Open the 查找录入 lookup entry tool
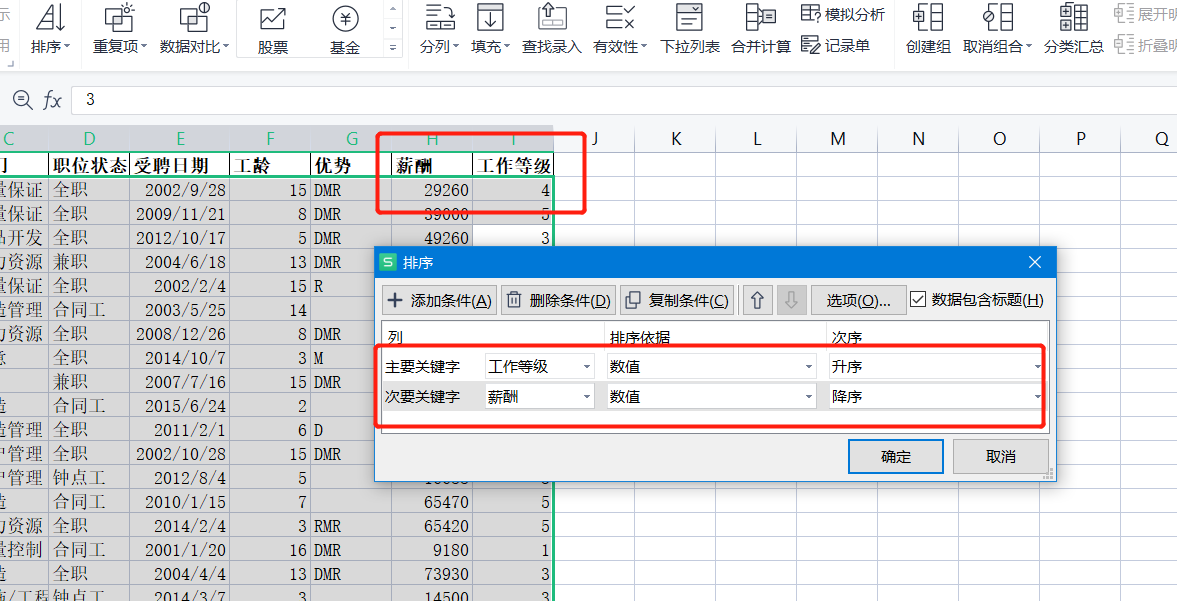This screenshot has width=1177, height=601. [552, 29]
